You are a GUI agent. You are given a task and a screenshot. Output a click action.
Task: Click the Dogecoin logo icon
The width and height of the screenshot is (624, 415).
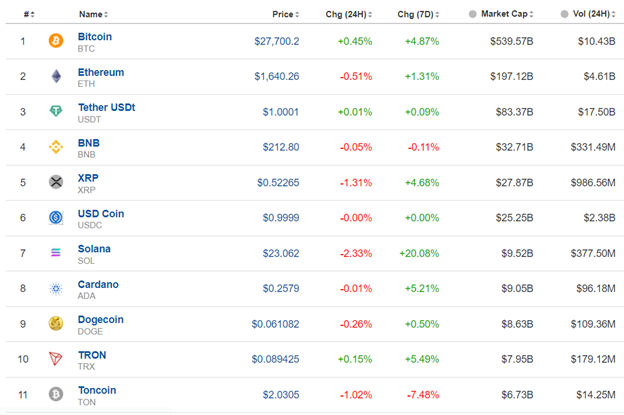click(x=56, y=323)
